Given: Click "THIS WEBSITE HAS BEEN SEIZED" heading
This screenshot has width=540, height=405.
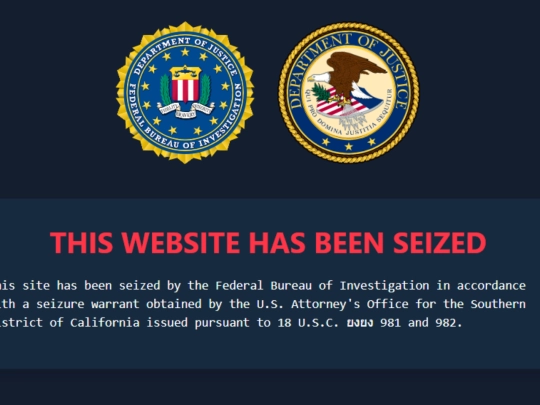Looking at the screenshot, I should (268, 243).
